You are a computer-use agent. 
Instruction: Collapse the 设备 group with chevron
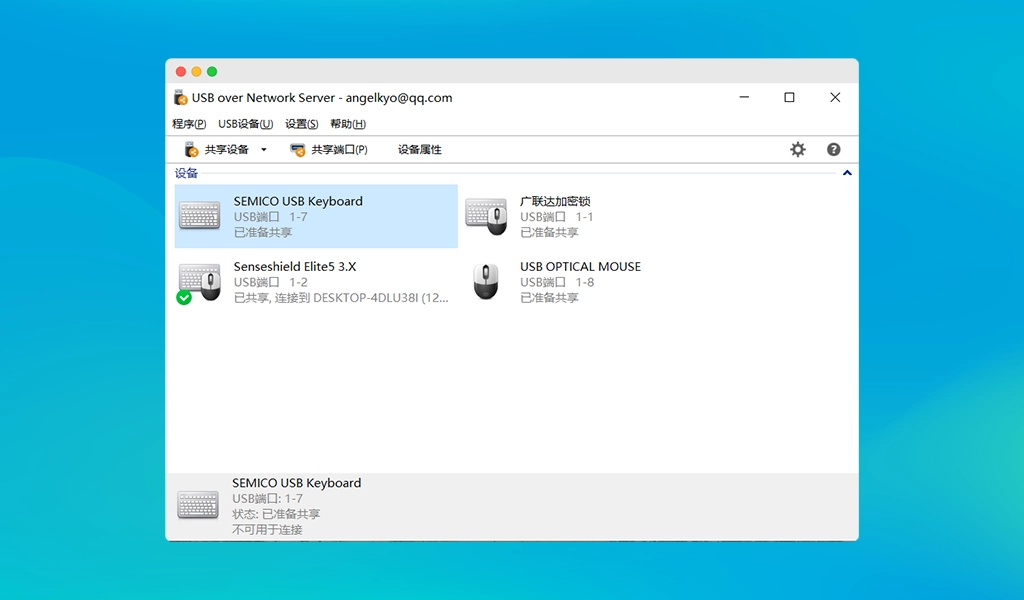pos(847,173)
